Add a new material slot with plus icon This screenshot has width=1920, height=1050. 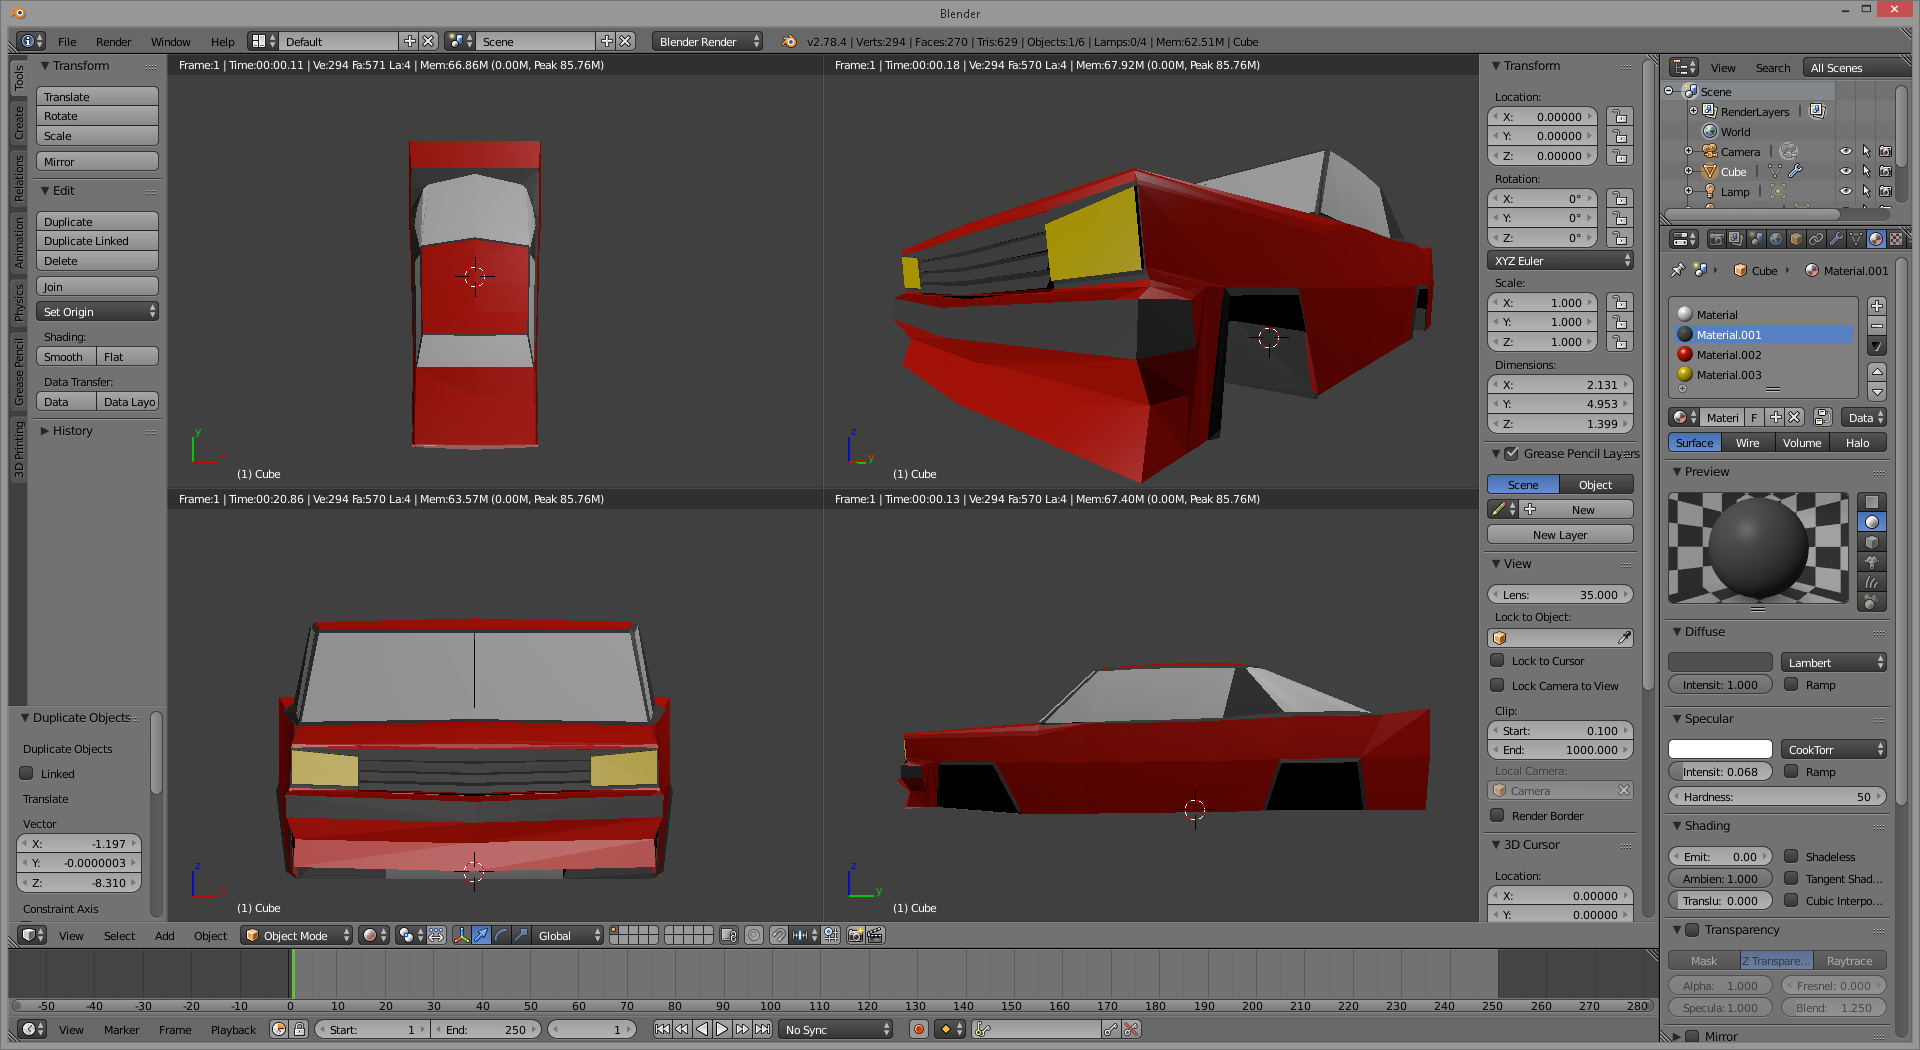pyautogui.click(x=1877, y=306)
